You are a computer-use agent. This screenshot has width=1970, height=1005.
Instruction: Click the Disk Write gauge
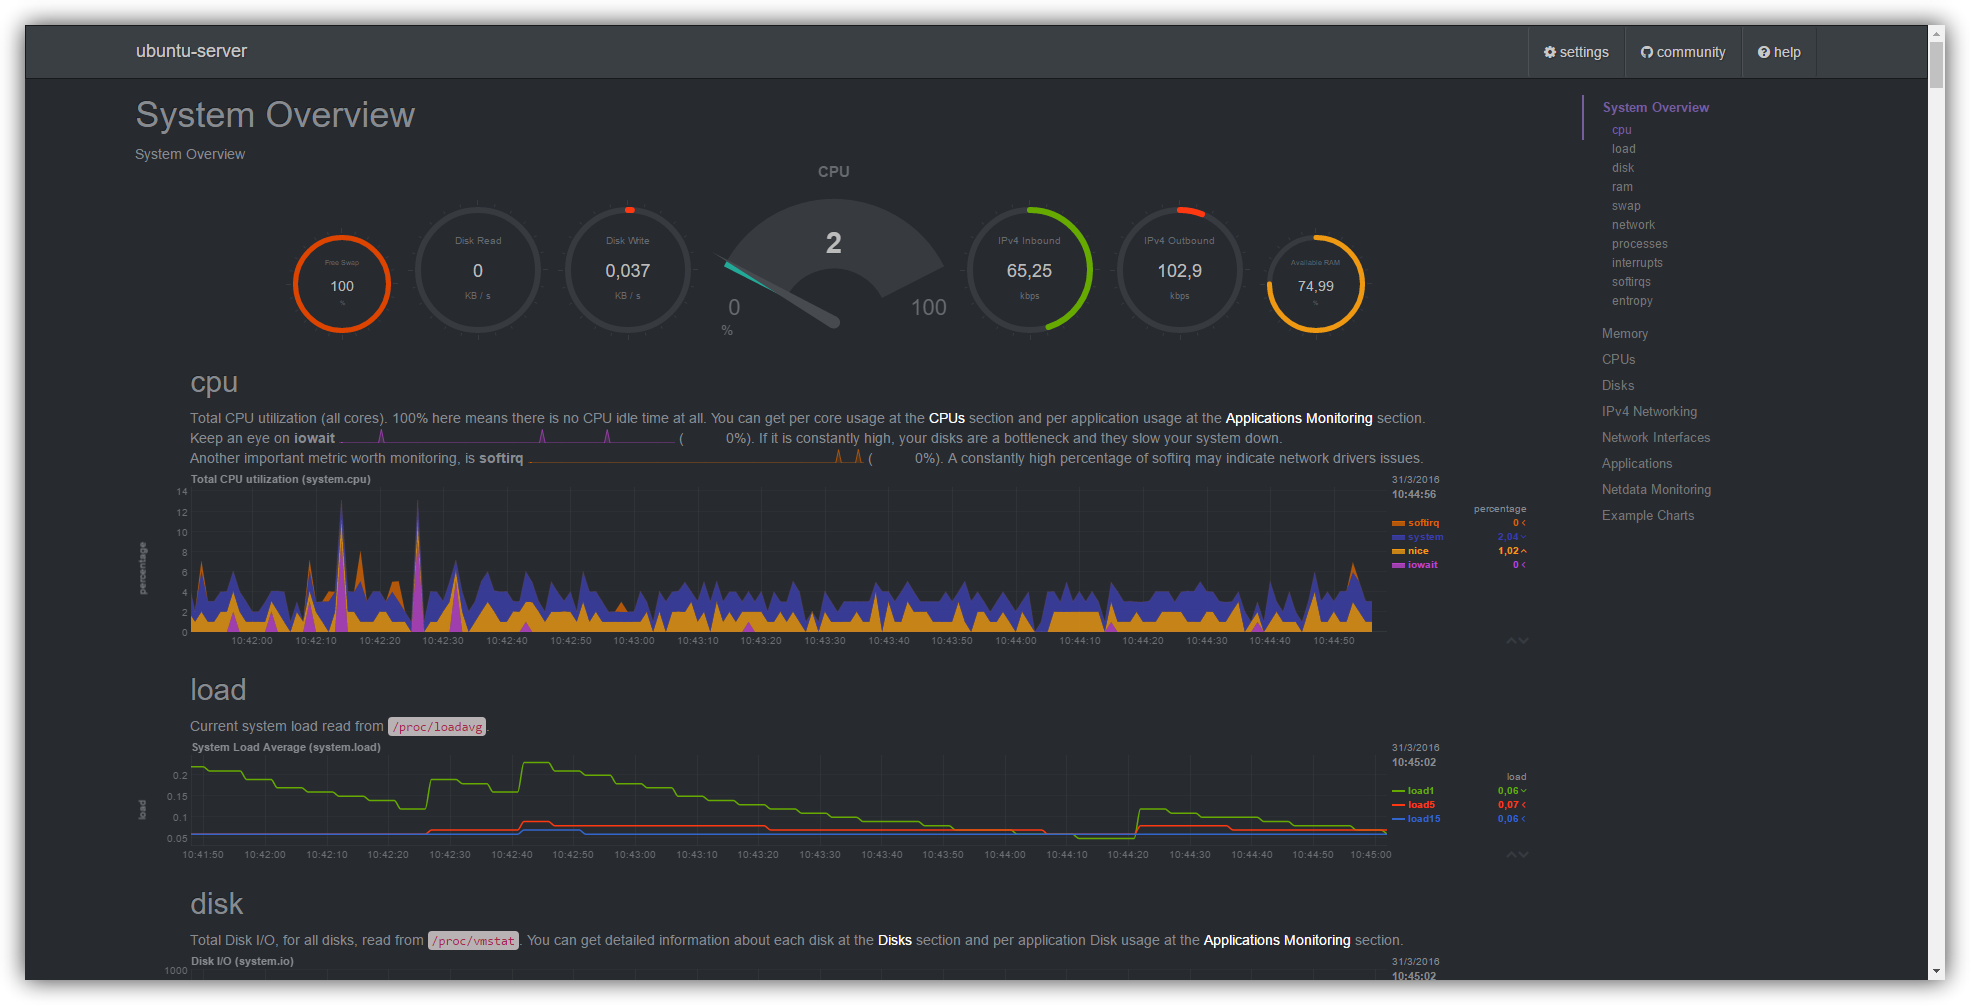(628, 270)
